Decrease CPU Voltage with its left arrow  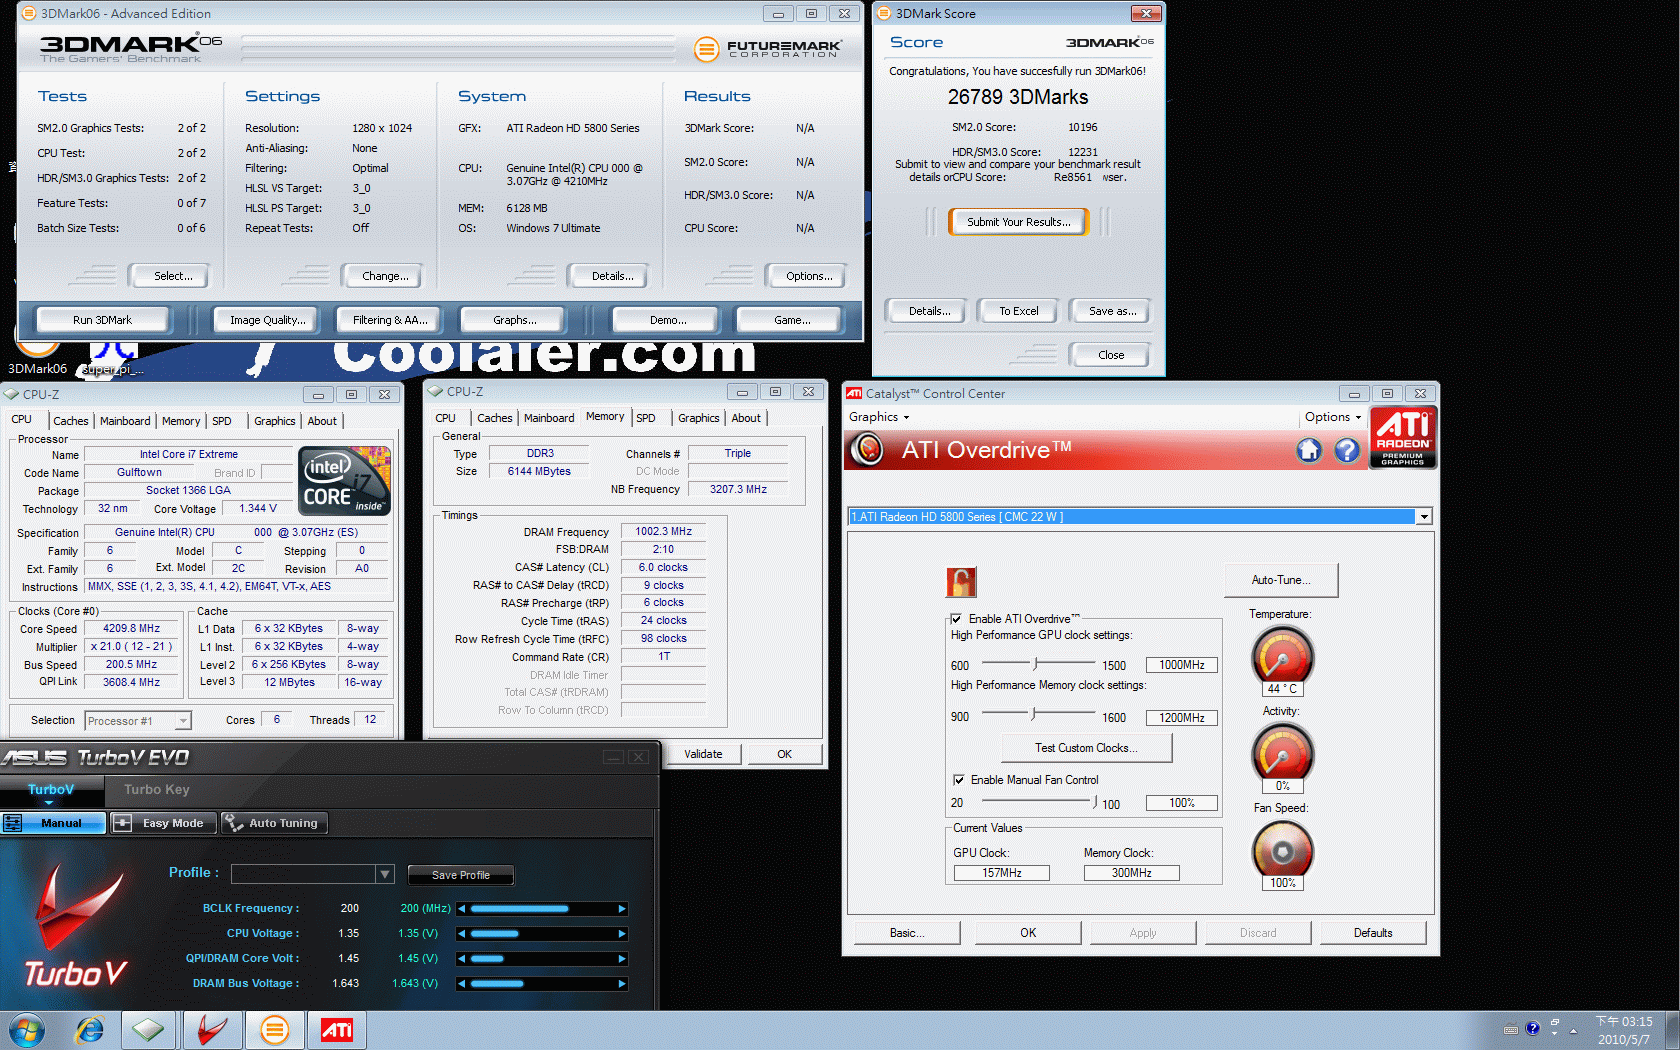click(462, 934)
